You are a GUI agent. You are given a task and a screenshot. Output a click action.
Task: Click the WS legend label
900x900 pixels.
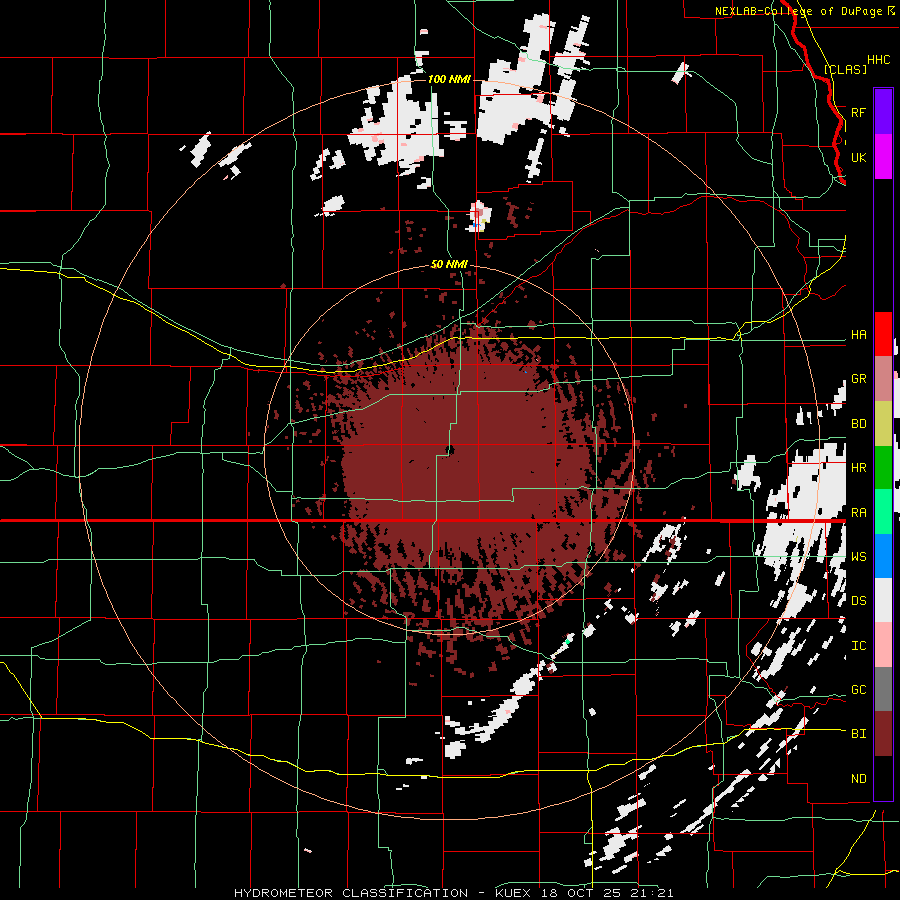(x=858, y=556)
